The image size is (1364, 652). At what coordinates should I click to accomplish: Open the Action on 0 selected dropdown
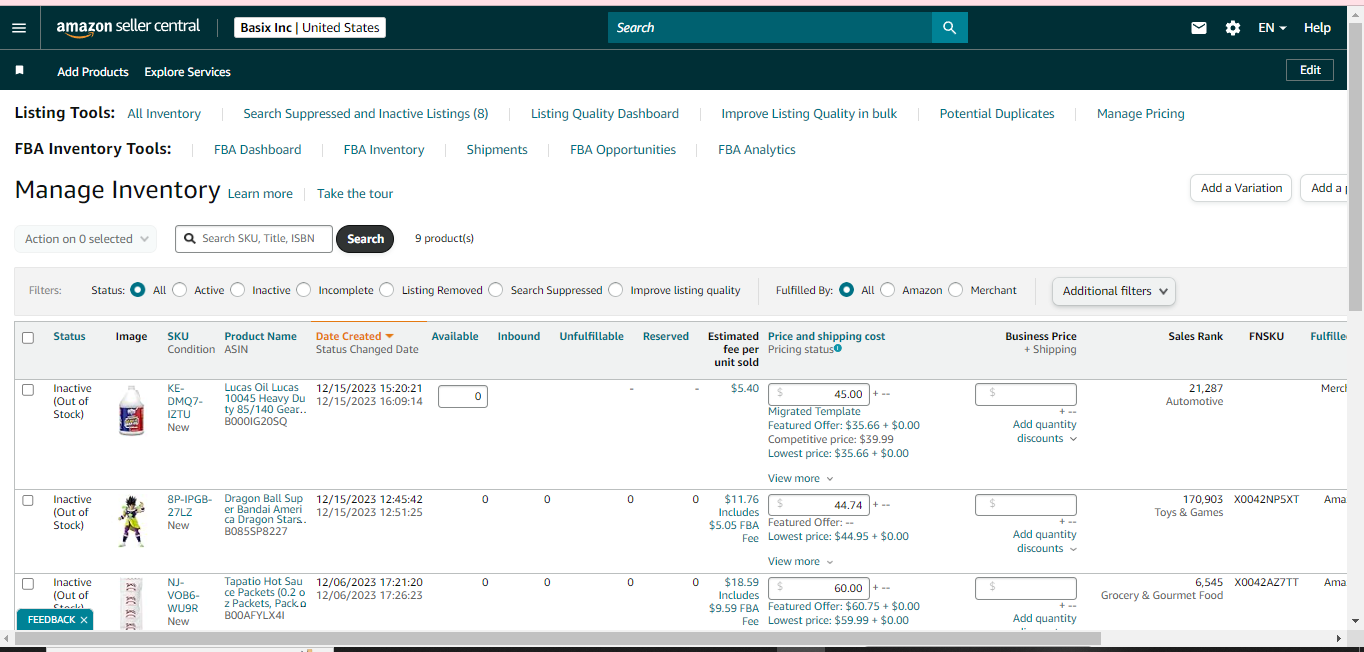(86, 239)
